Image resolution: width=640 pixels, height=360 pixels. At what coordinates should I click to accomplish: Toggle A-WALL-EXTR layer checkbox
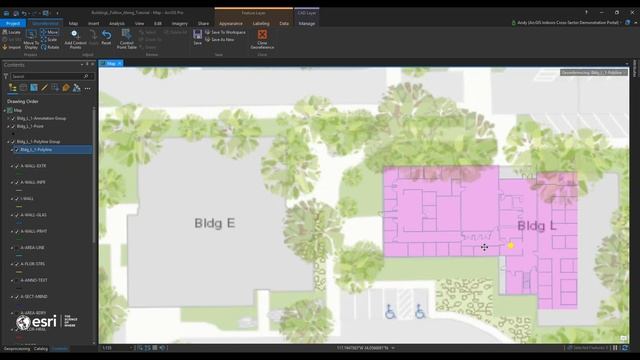(x=17, y=166)
